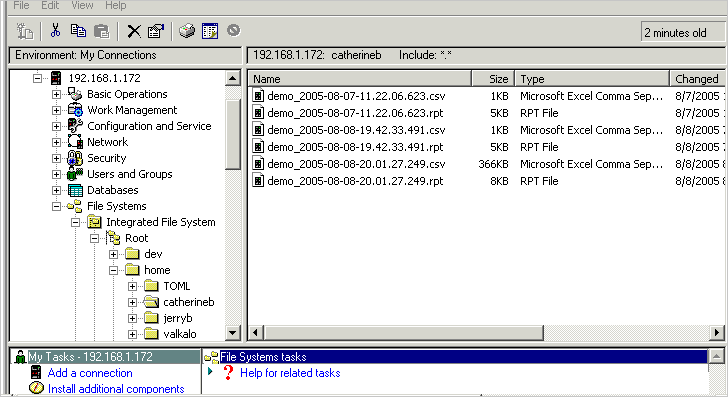Click the Integrated File System icon
Screen dimensions: 728x397
pos(94,222)
